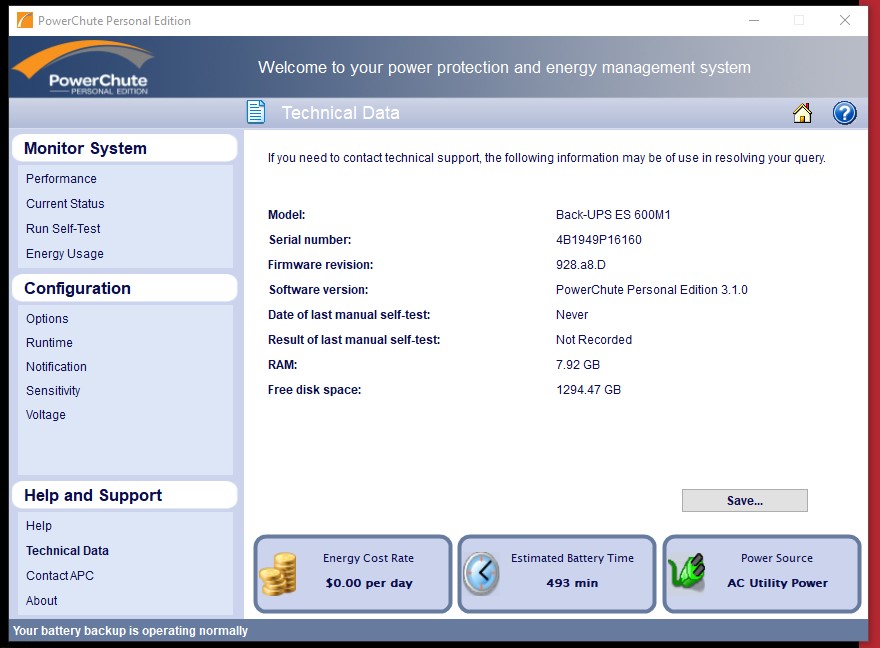Open Configuration Options
The height and width of the screenshot is (648, 880).
tap(47, 319)
